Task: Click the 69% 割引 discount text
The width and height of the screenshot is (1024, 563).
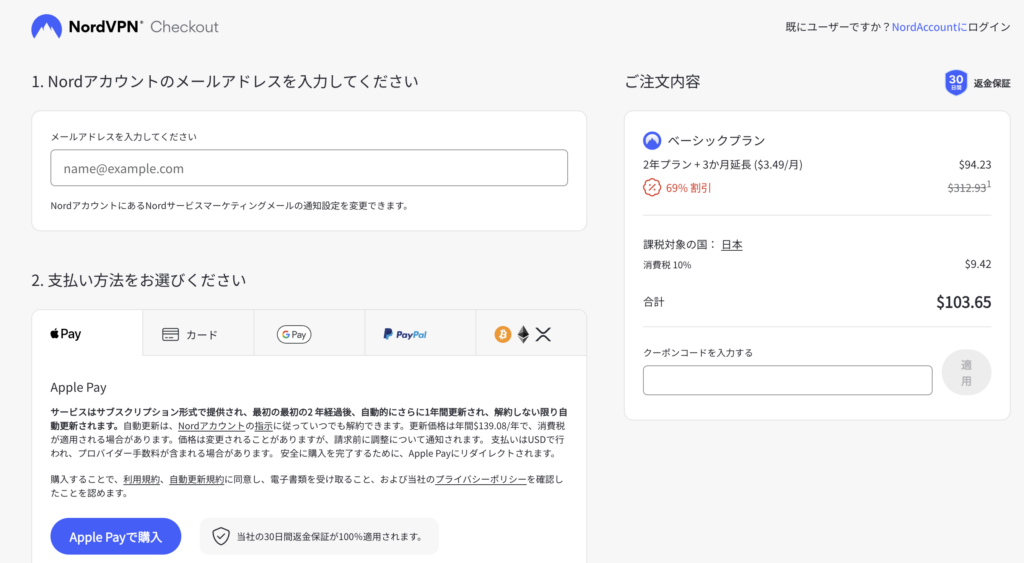Action: click(688, 188)
